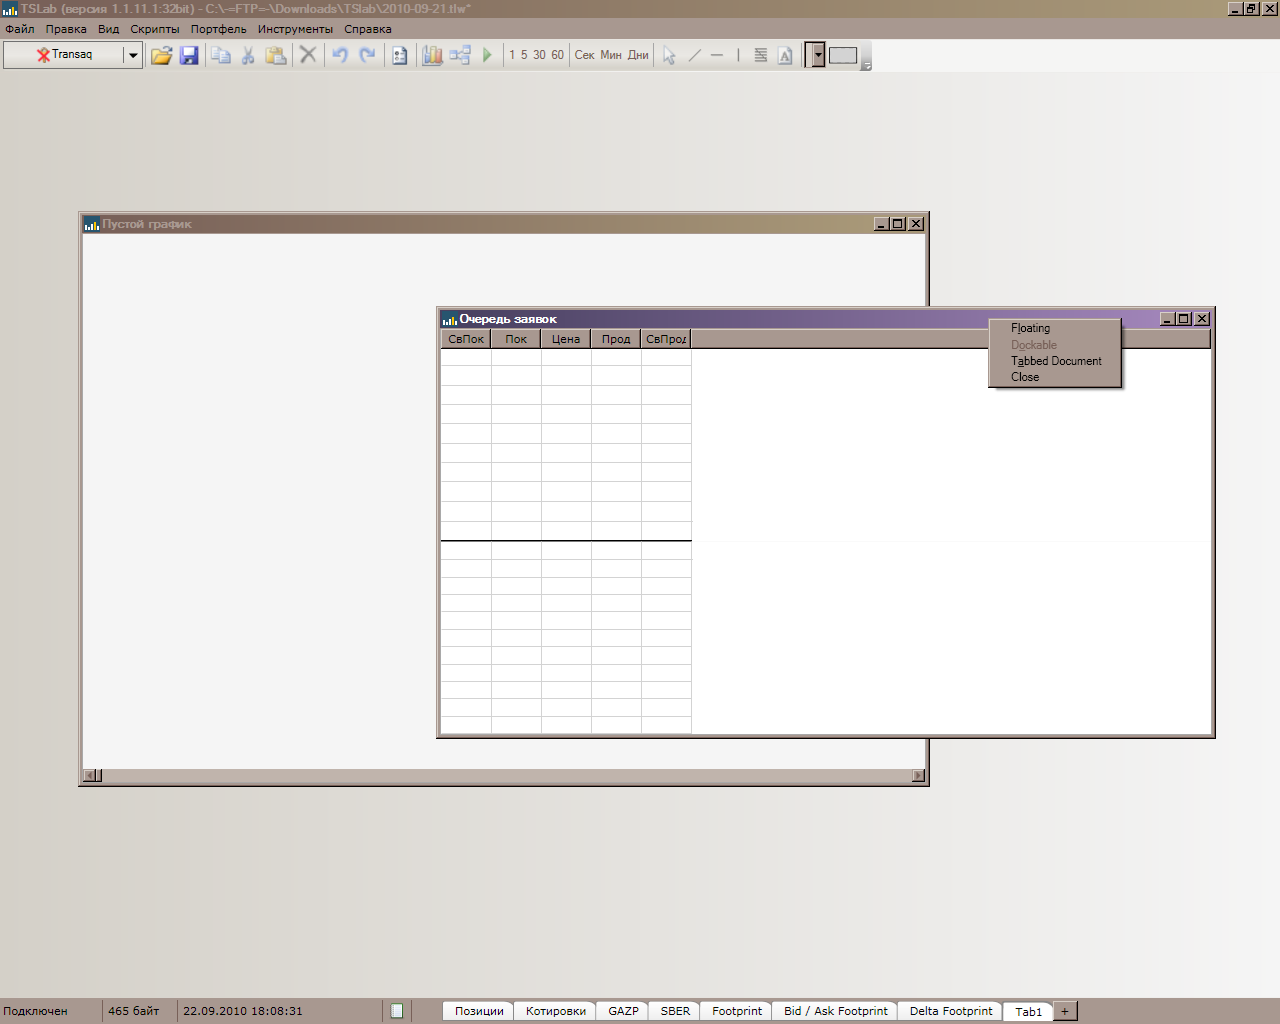
Task: Switch timeframe units to Мин
Action: point(611,55)
